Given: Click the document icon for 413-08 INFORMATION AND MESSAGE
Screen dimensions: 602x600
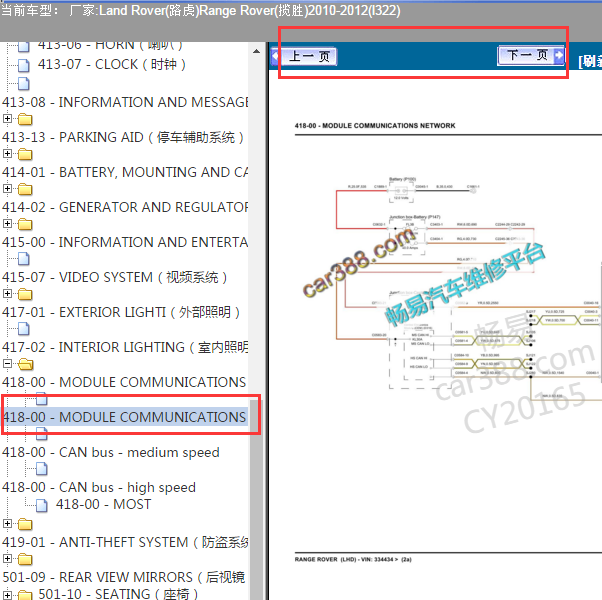Looking at the screenshot, I should click(24, 83).
